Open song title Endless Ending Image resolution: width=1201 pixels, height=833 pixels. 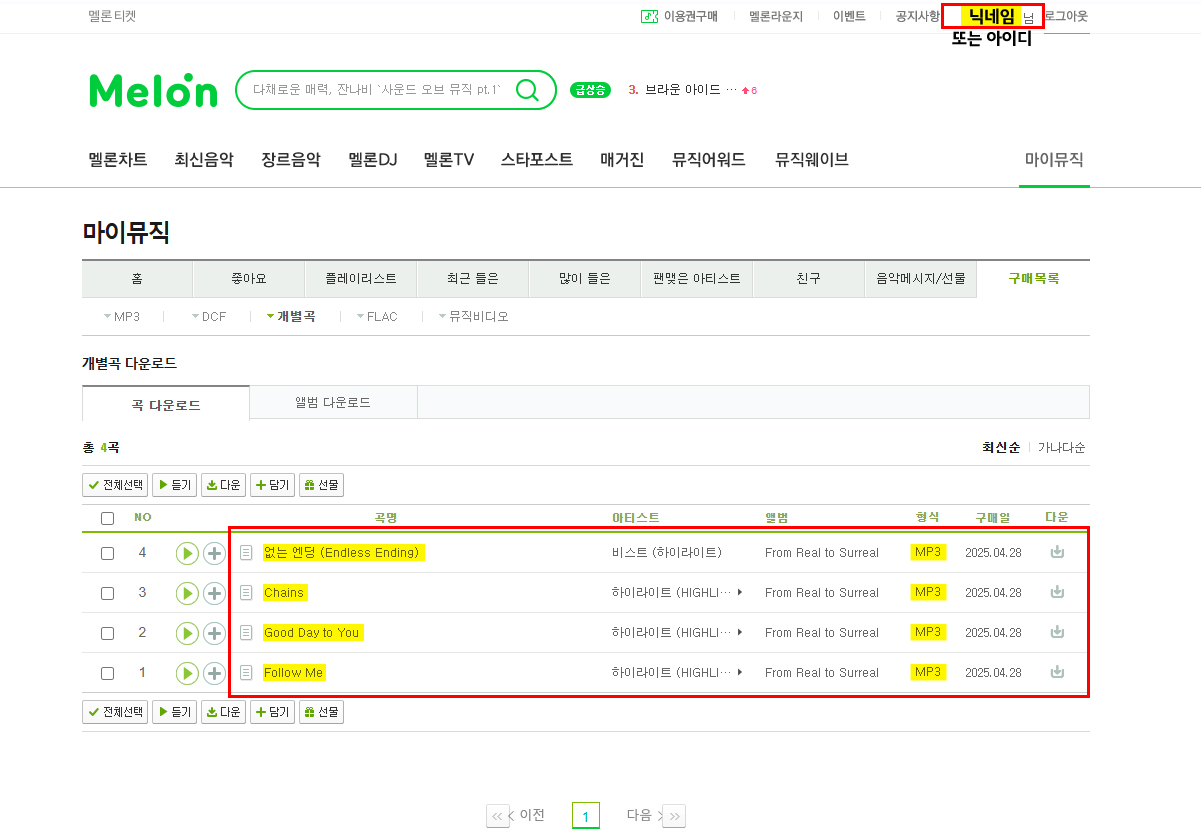point(342,553)
